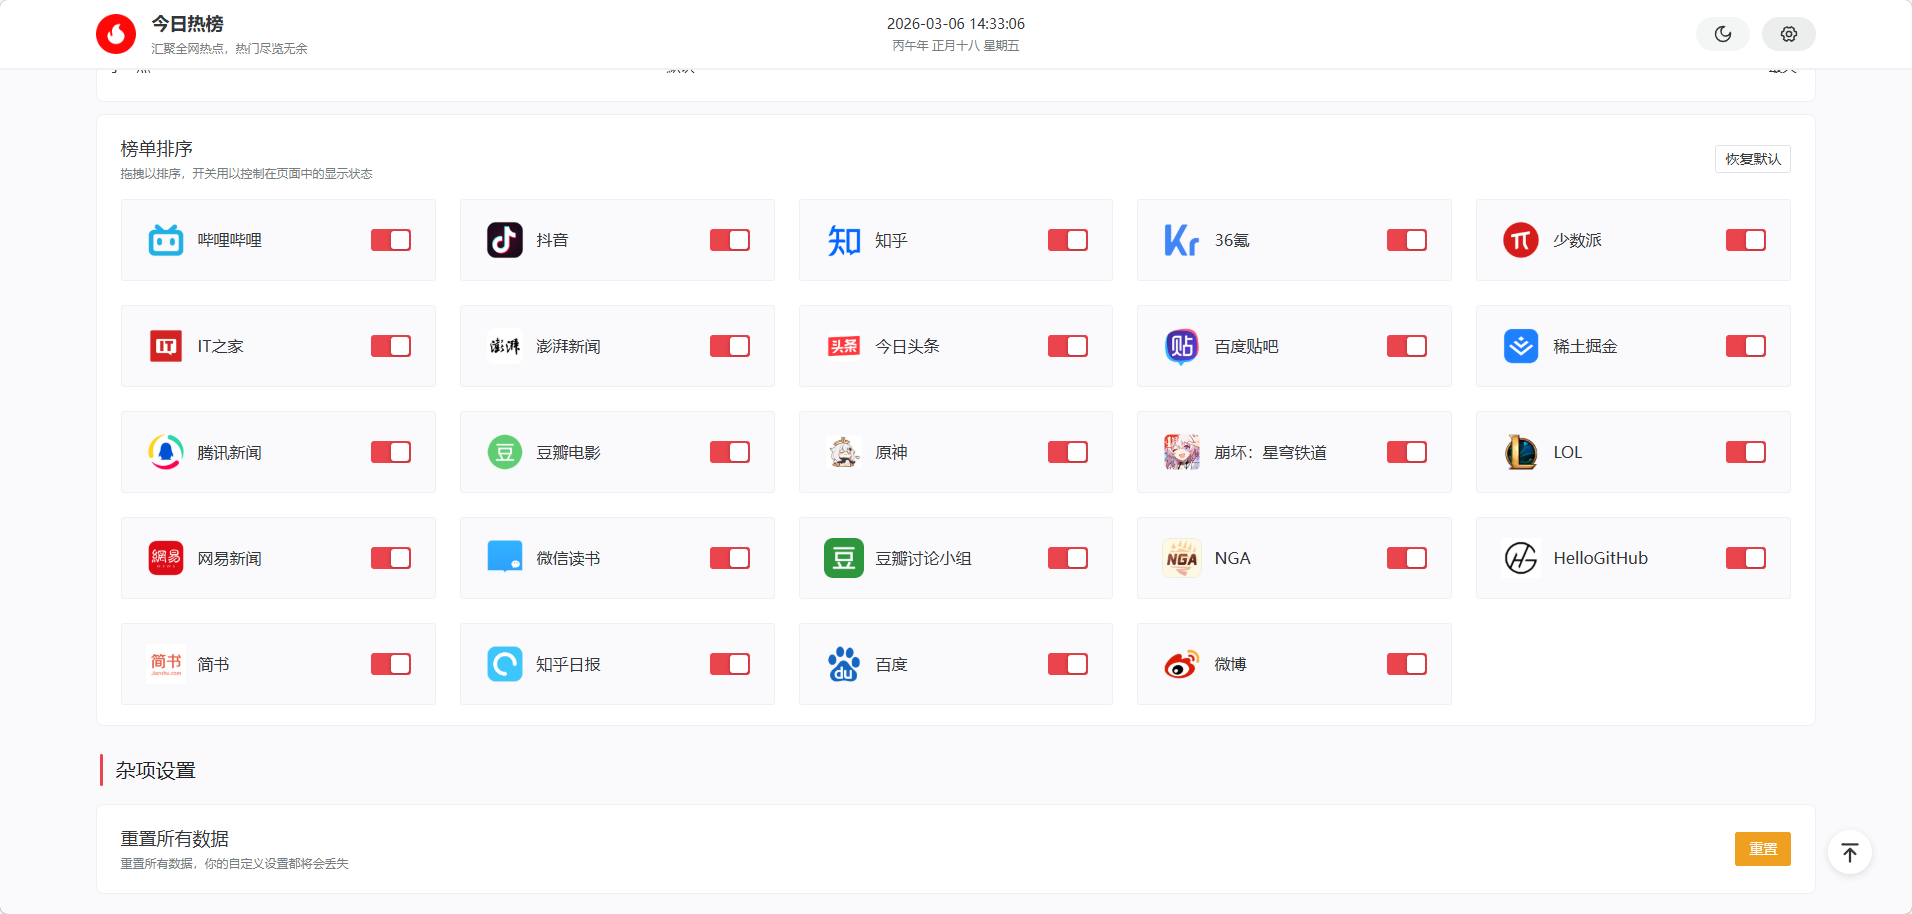
Task: Click the 36氪 Kr icon
Action: (x=1181, y=240)
